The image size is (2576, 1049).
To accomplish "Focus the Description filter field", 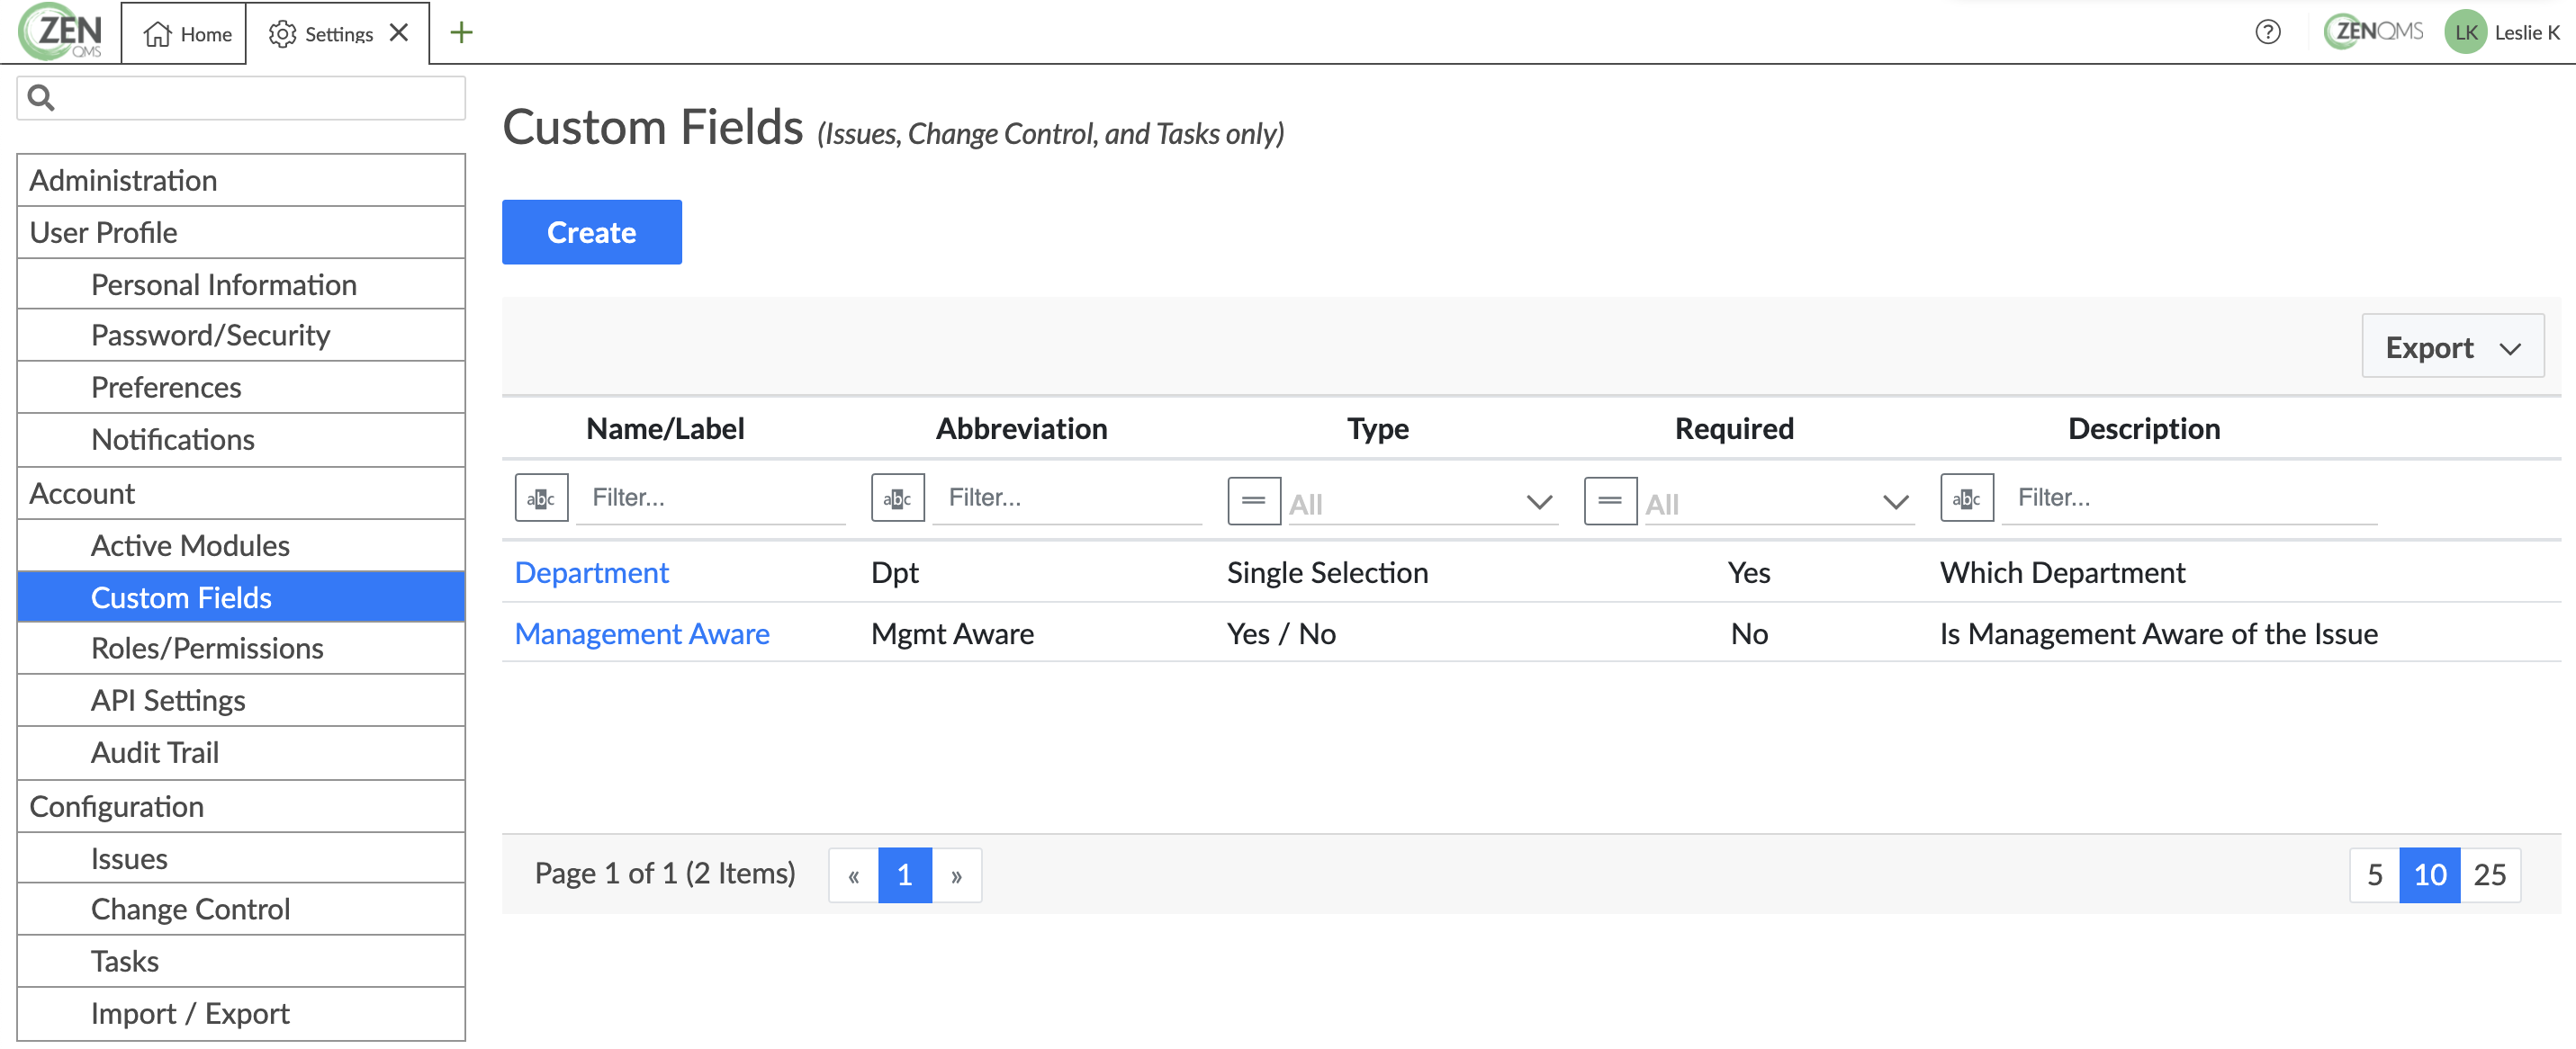I will point(2190,498).
